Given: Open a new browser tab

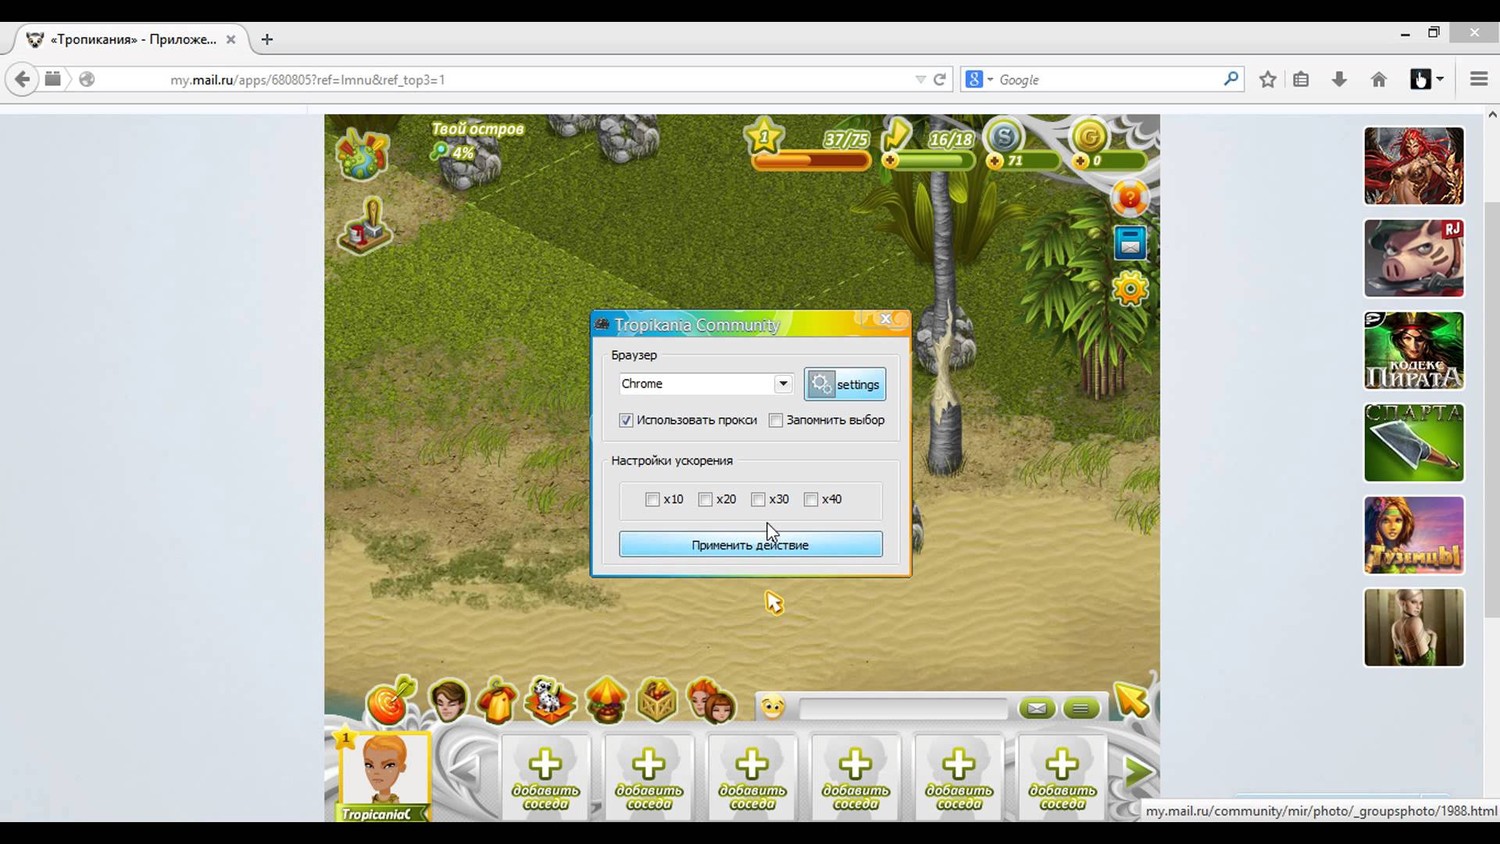Looking at the screenshot, I should pyautogui.click(x=267, y=40).
